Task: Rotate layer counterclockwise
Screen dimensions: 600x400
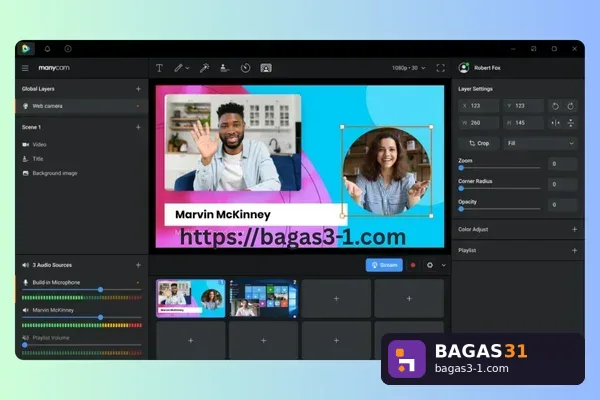Action: (x=555, y=106)
